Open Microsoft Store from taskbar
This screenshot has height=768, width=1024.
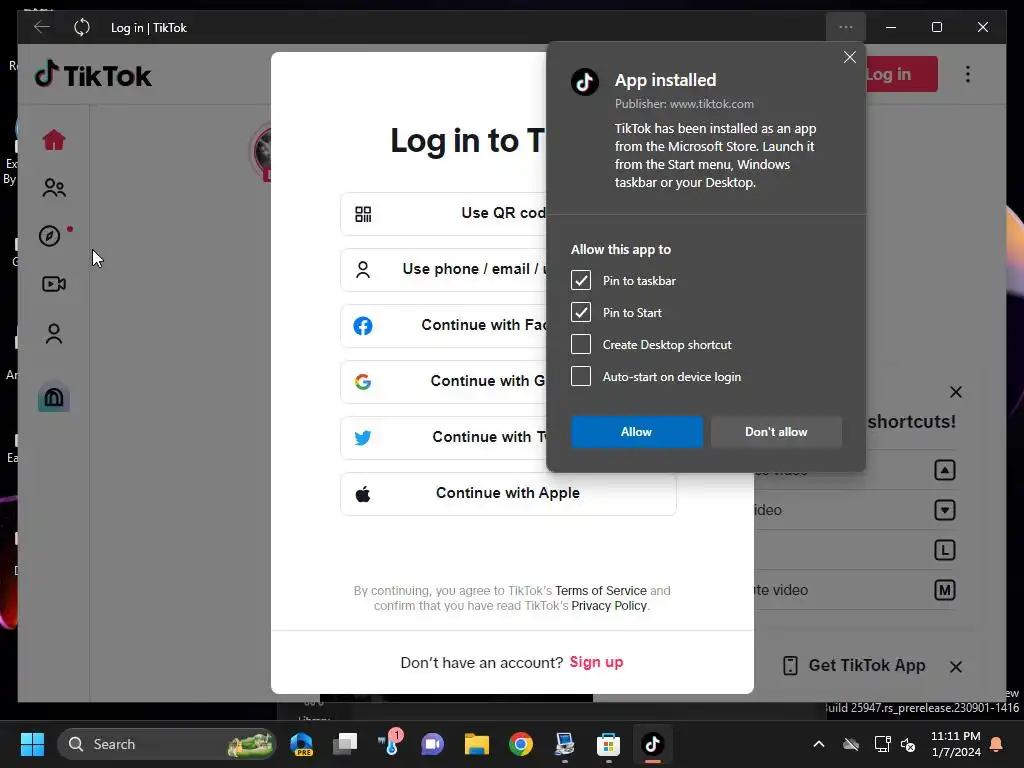tap(608, 744)
